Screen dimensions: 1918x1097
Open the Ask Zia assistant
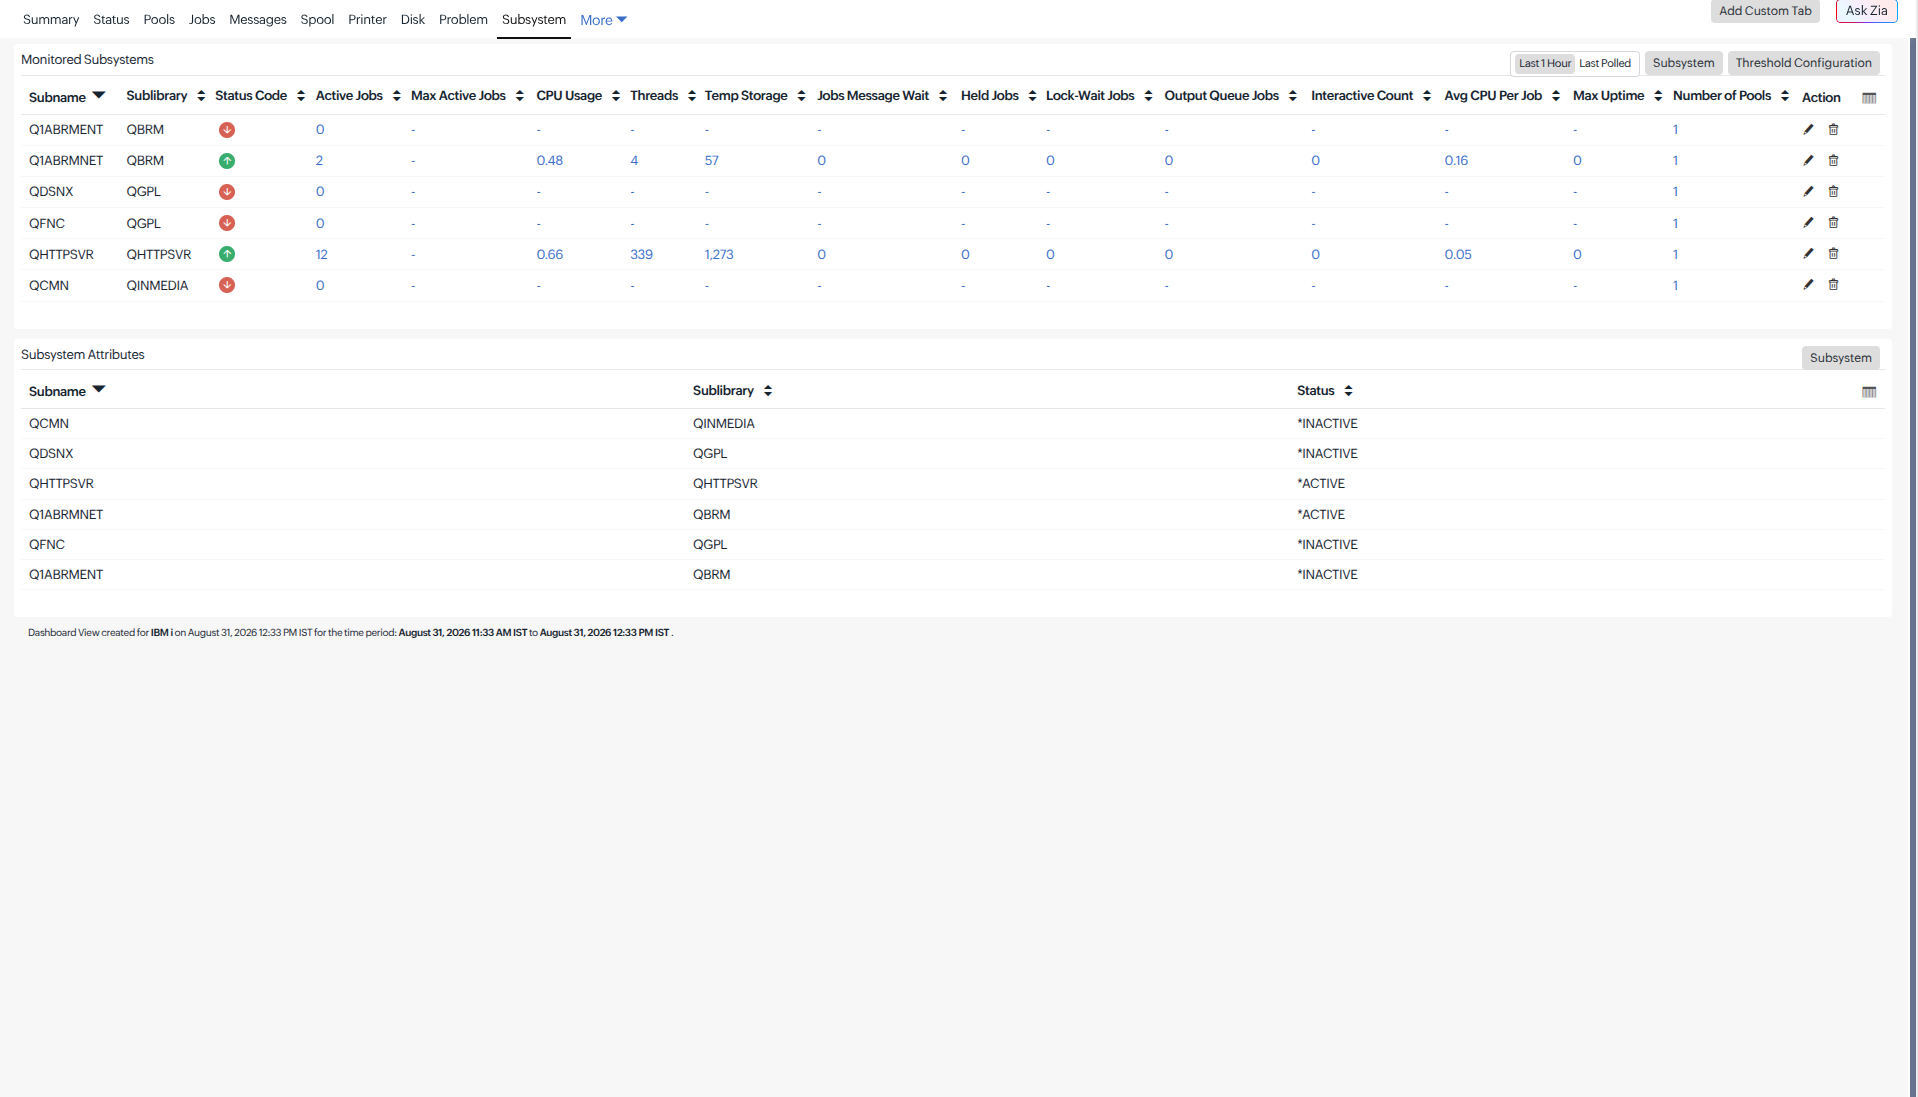pyautogui.click(x=1866, y=11)
